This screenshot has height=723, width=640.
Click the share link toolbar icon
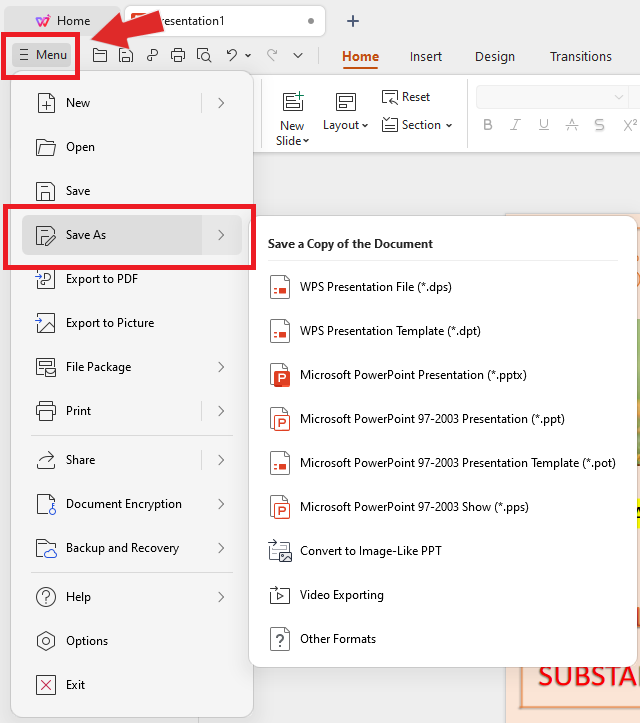(x=152, y=55)
